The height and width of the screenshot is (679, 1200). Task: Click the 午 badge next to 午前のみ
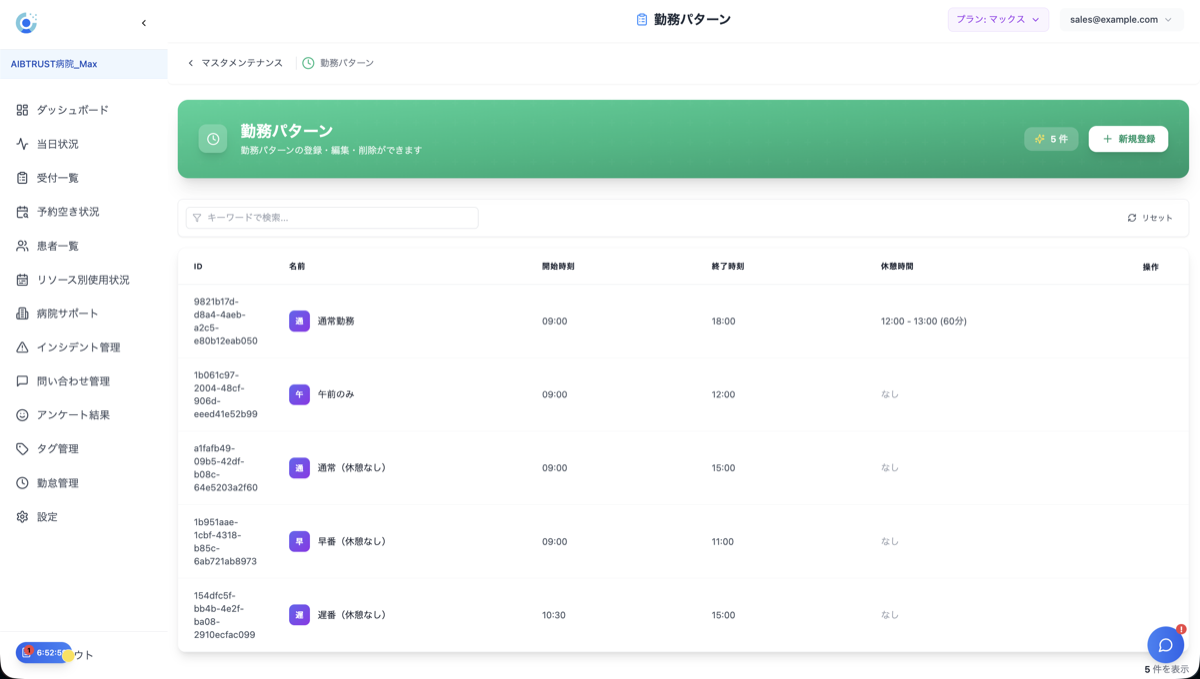pyautogui.click(x=299, y=394)
